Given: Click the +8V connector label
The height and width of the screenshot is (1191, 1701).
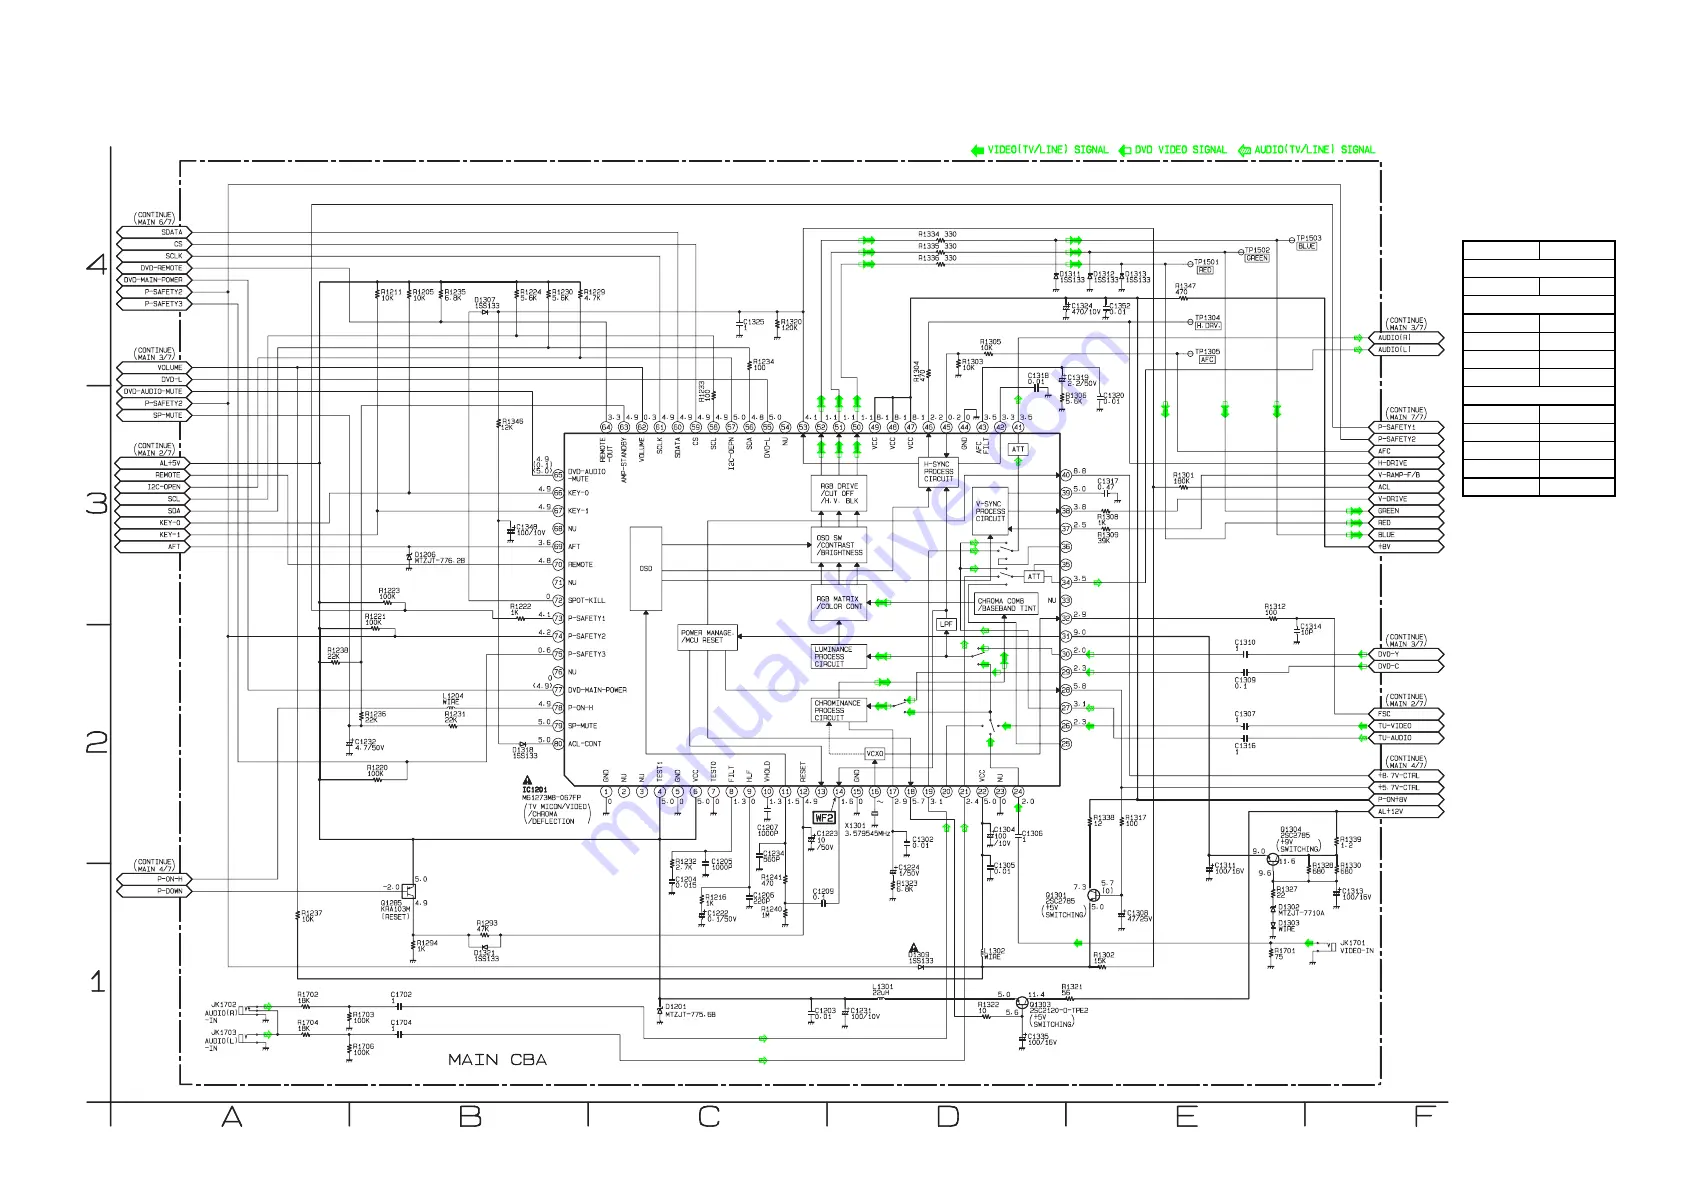Looking at the screenshot, I should 1384,547.
